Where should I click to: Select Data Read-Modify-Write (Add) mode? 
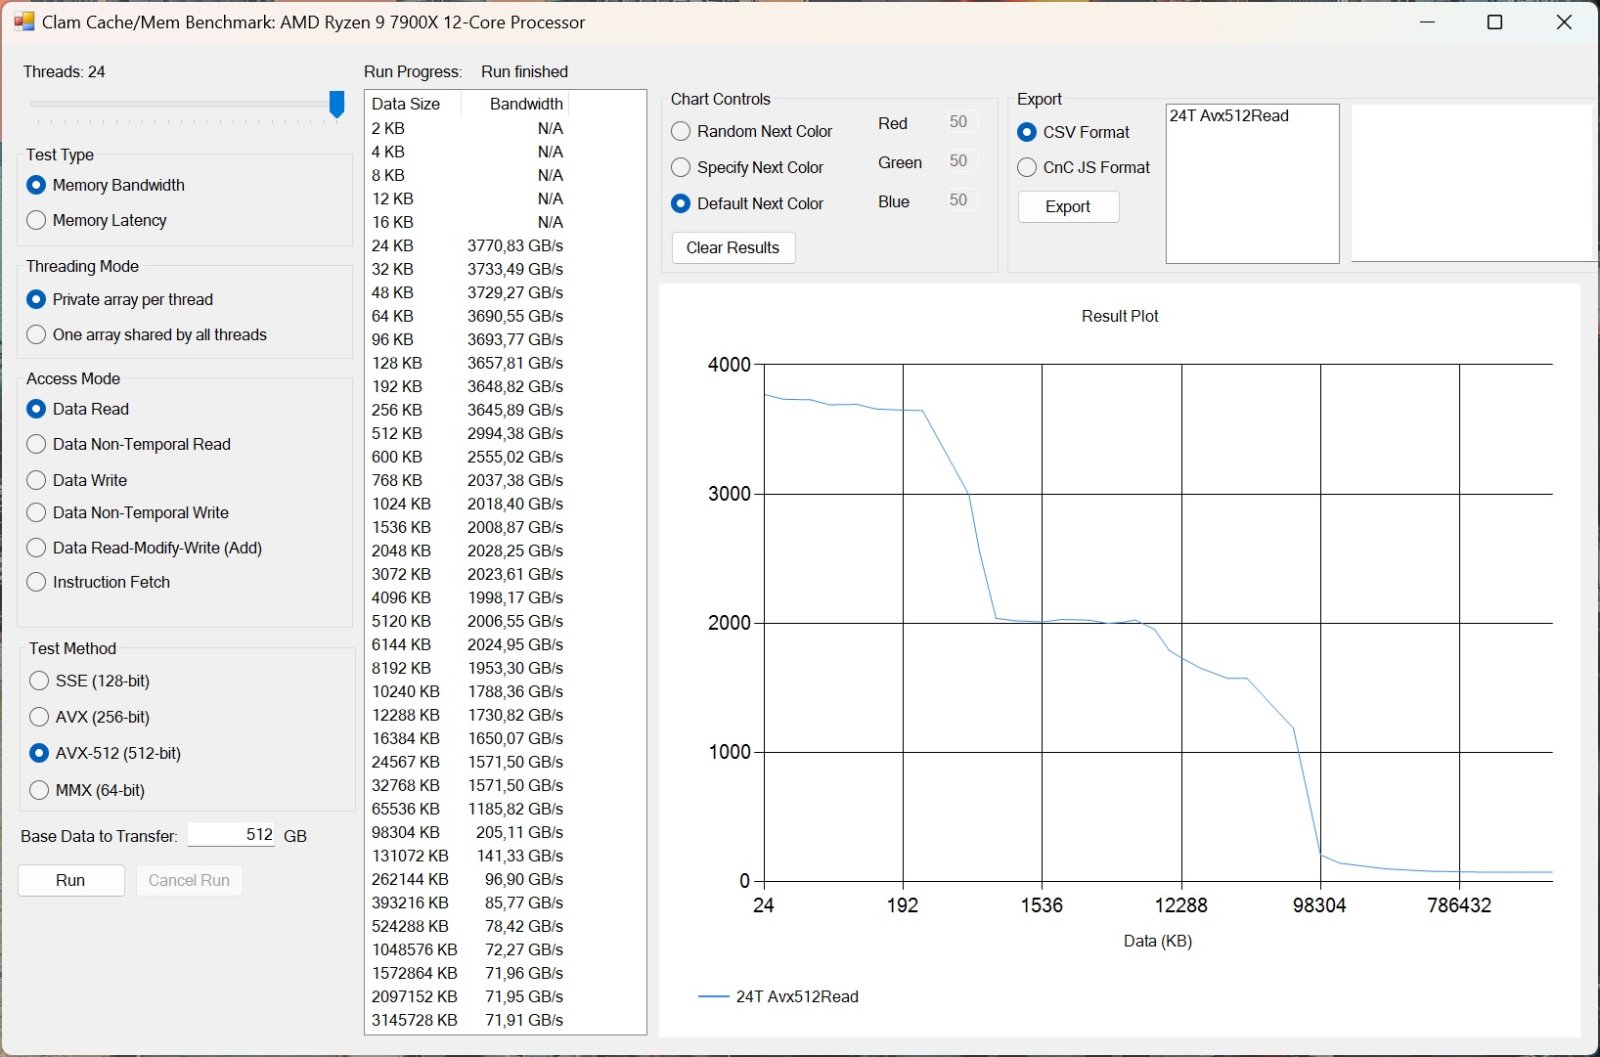click(145, 548)
